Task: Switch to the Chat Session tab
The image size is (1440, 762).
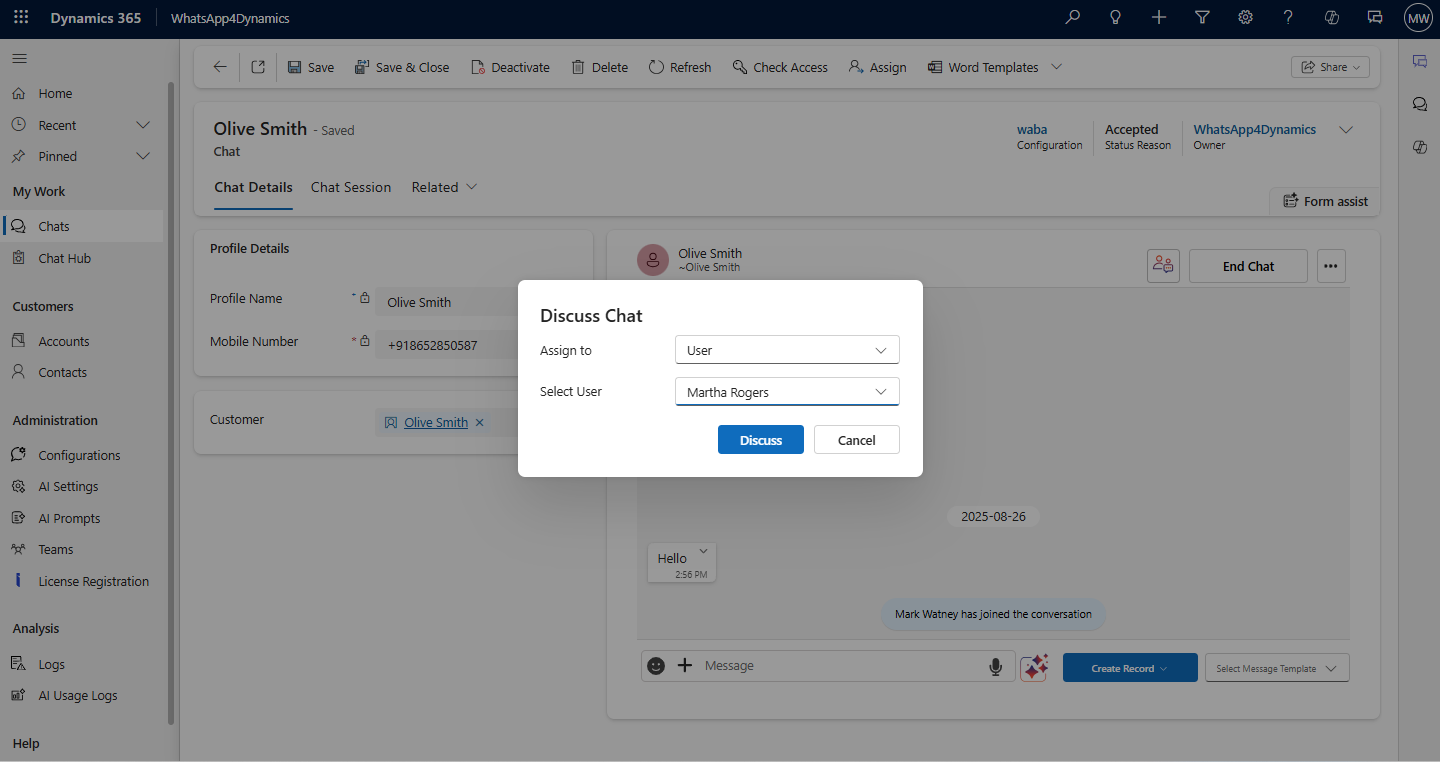Action: pos(351,187)
